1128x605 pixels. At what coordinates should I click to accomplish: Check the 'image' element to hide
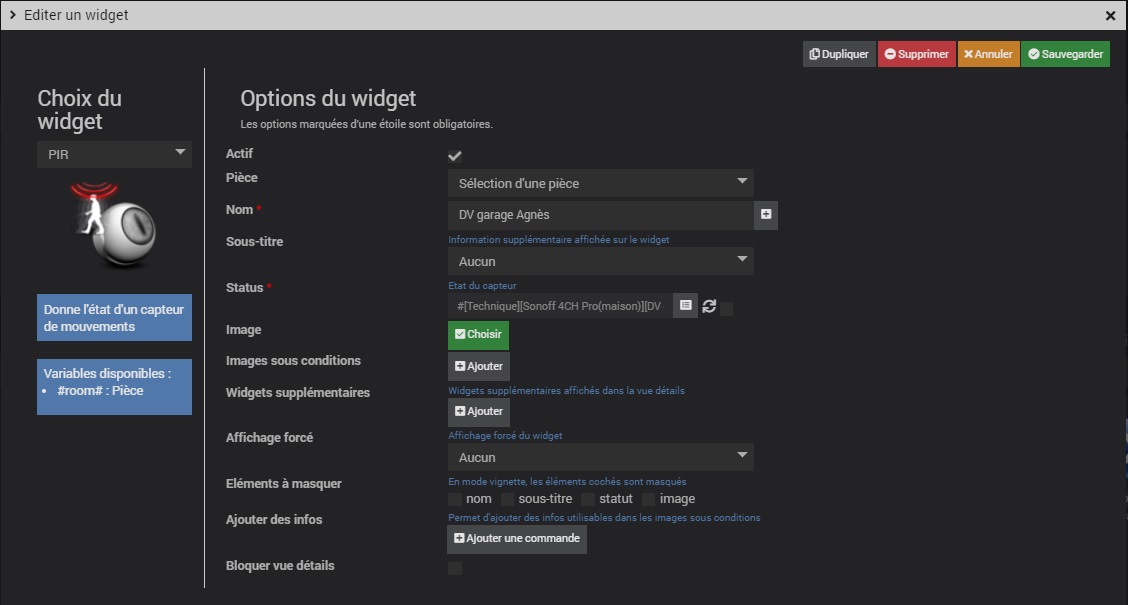click(x=649, y=499)
